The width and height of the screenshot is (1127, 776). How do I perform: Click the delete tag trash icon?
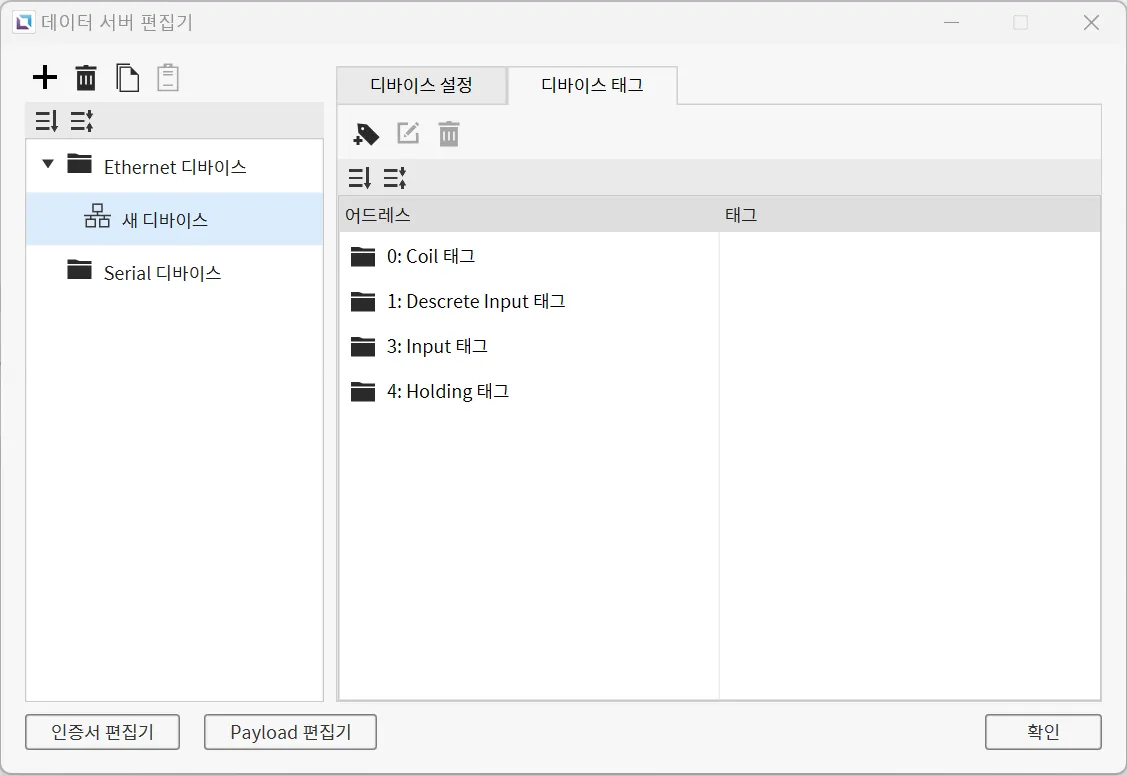point(449,134)
